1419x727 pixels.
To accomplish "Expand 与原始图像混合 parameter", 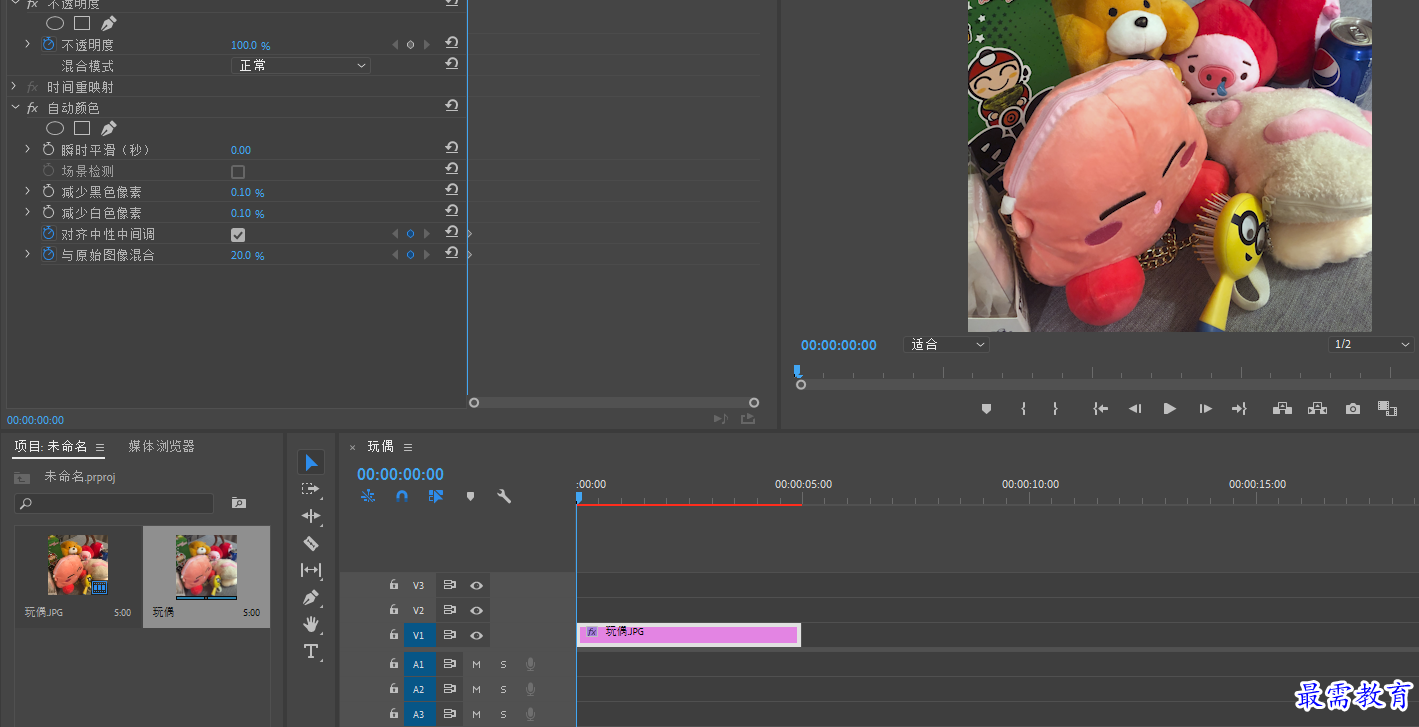I will [x=28, y=255].
